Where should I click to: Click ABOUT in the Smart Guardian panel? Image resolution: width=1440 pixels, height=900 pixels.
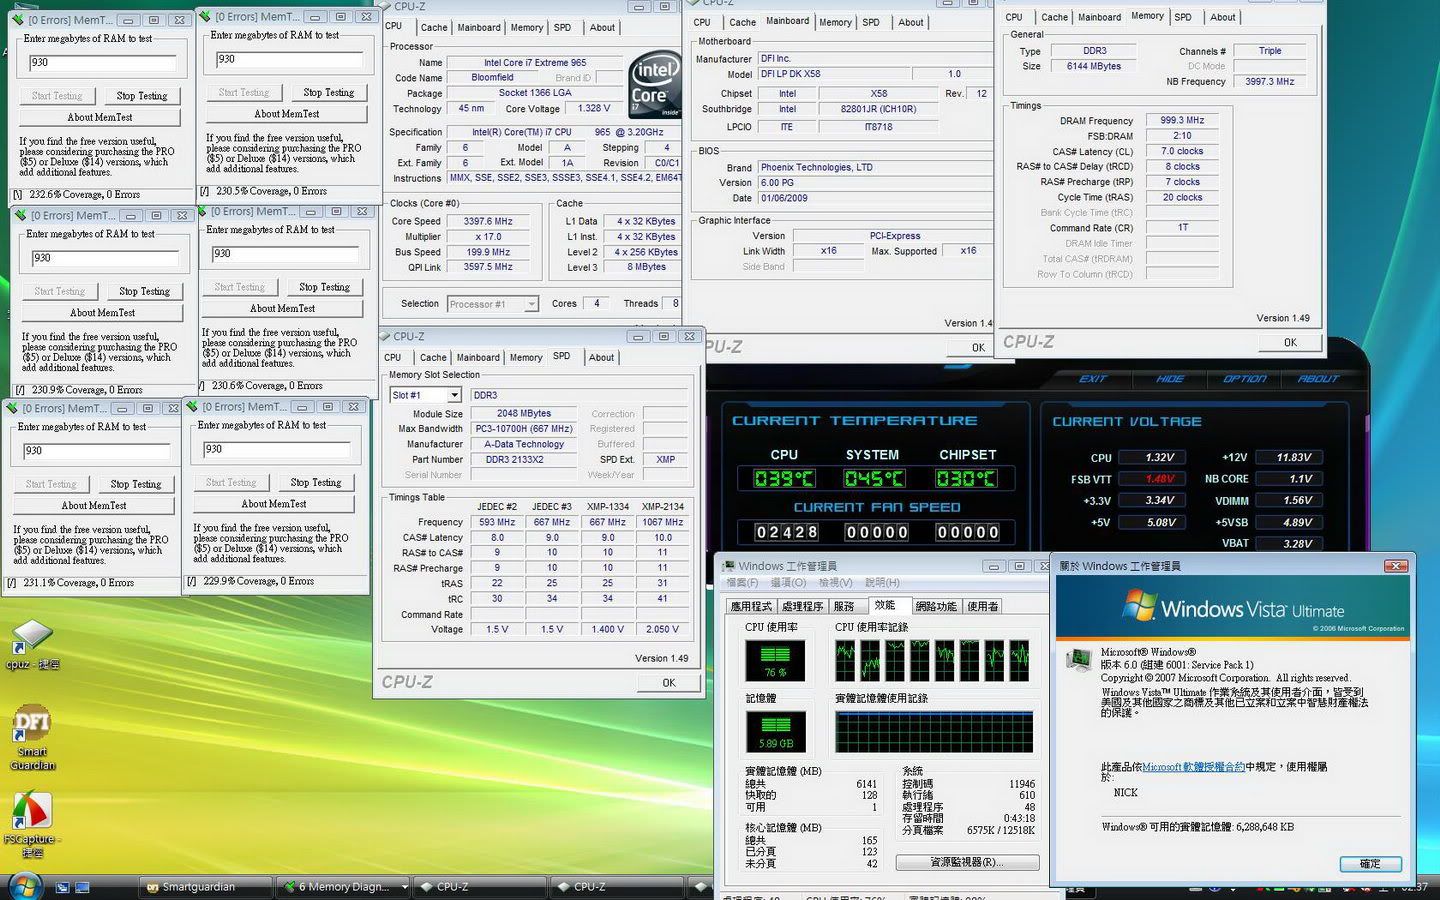(x=1318, y=379)
